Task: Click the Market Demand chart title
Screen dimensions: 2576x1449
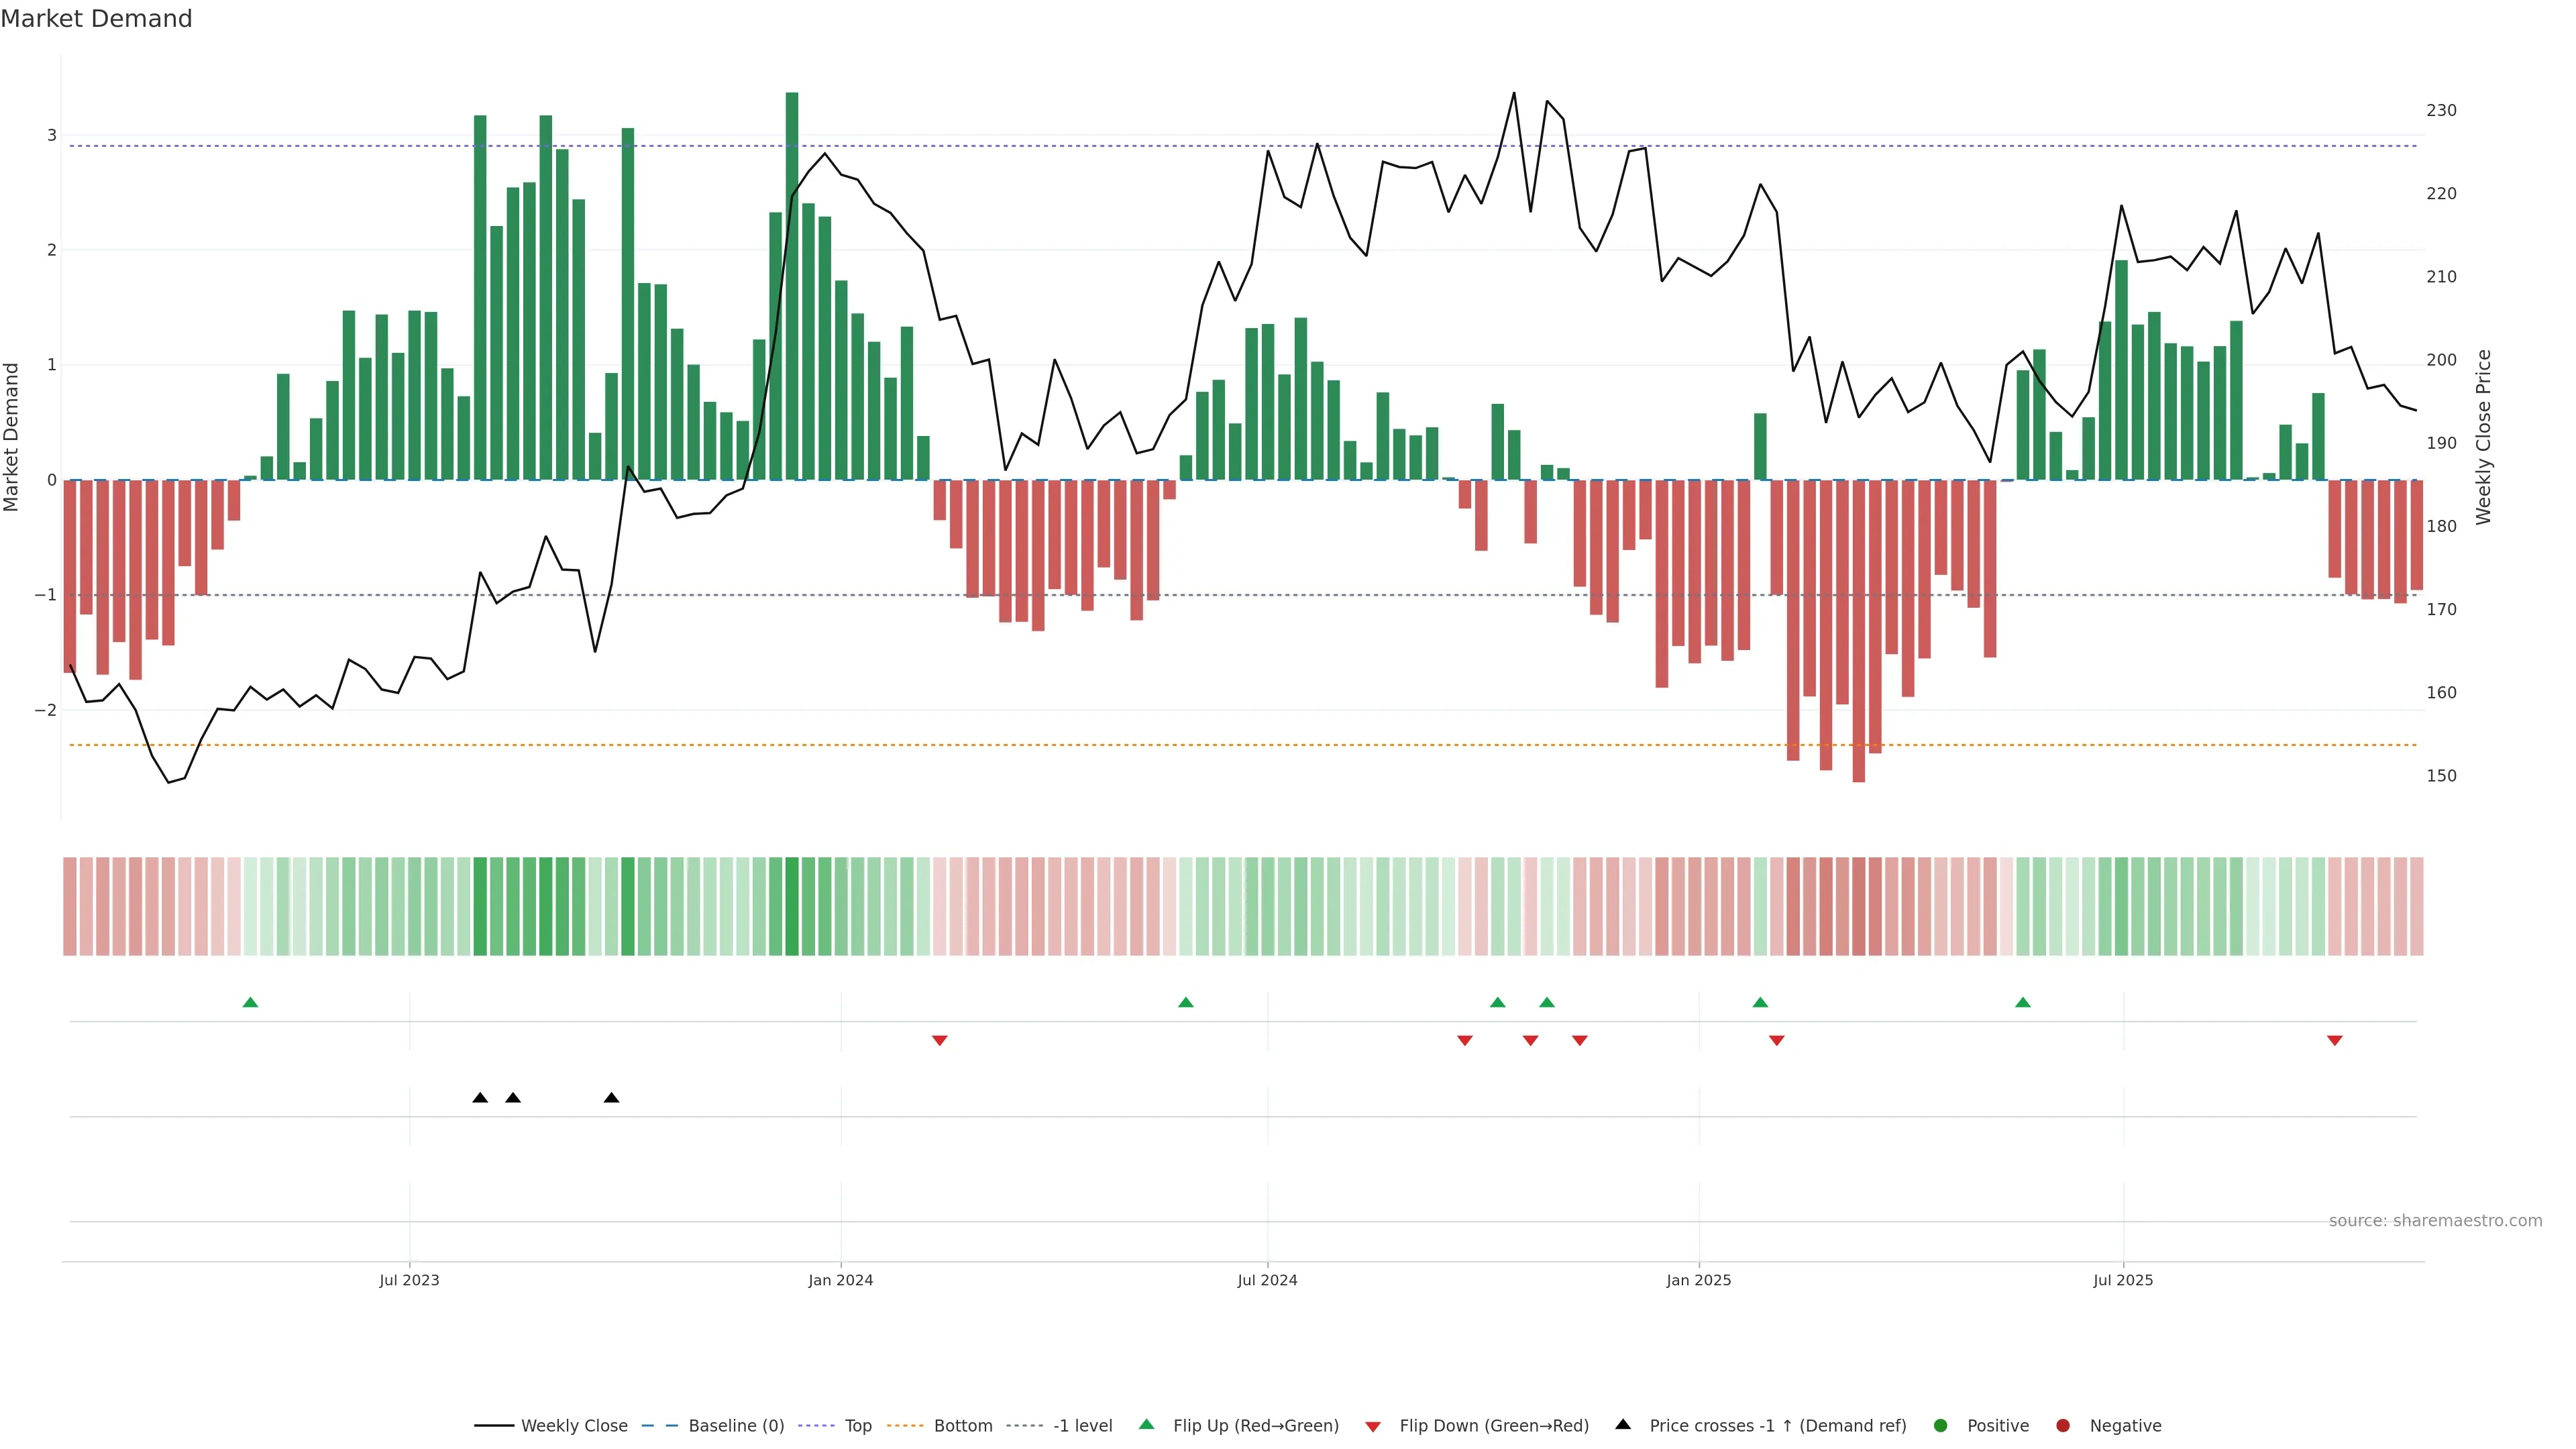Action: point(96,19)
